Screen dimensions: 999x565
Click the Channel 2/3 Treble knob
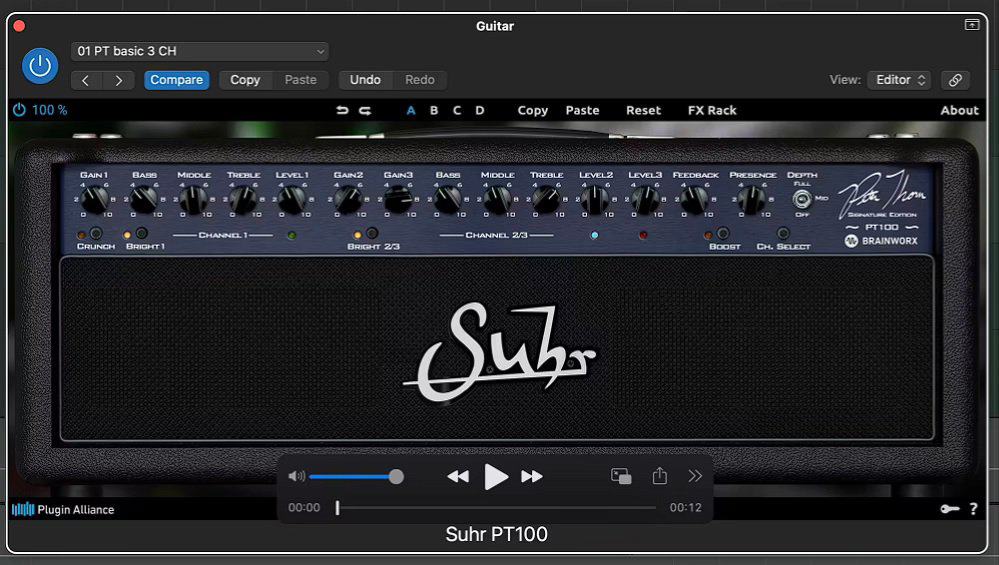547,200
